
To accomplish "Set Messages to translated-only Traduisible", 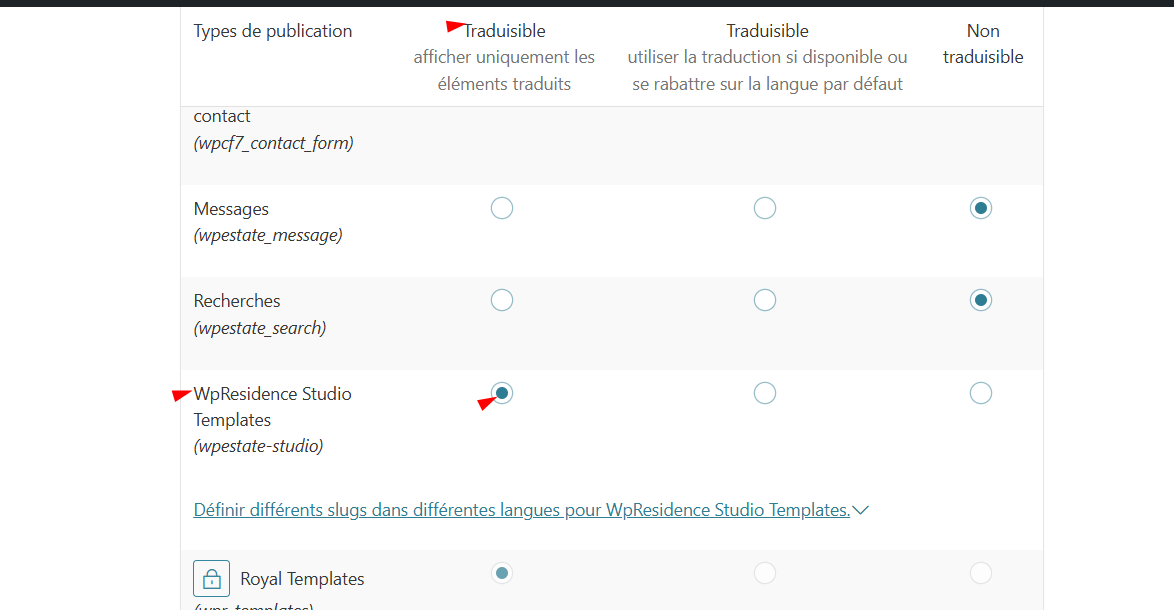I will tap(502, 208).
